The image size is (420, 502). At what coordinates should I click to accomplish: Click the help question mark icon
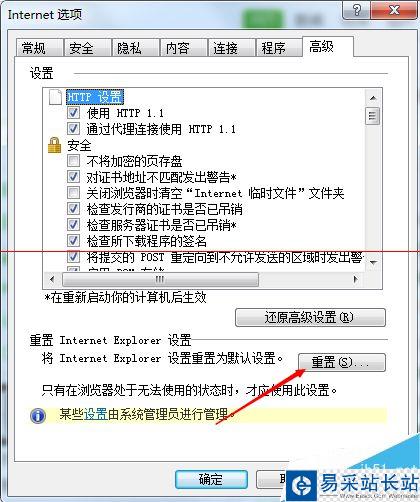point(357,10)
